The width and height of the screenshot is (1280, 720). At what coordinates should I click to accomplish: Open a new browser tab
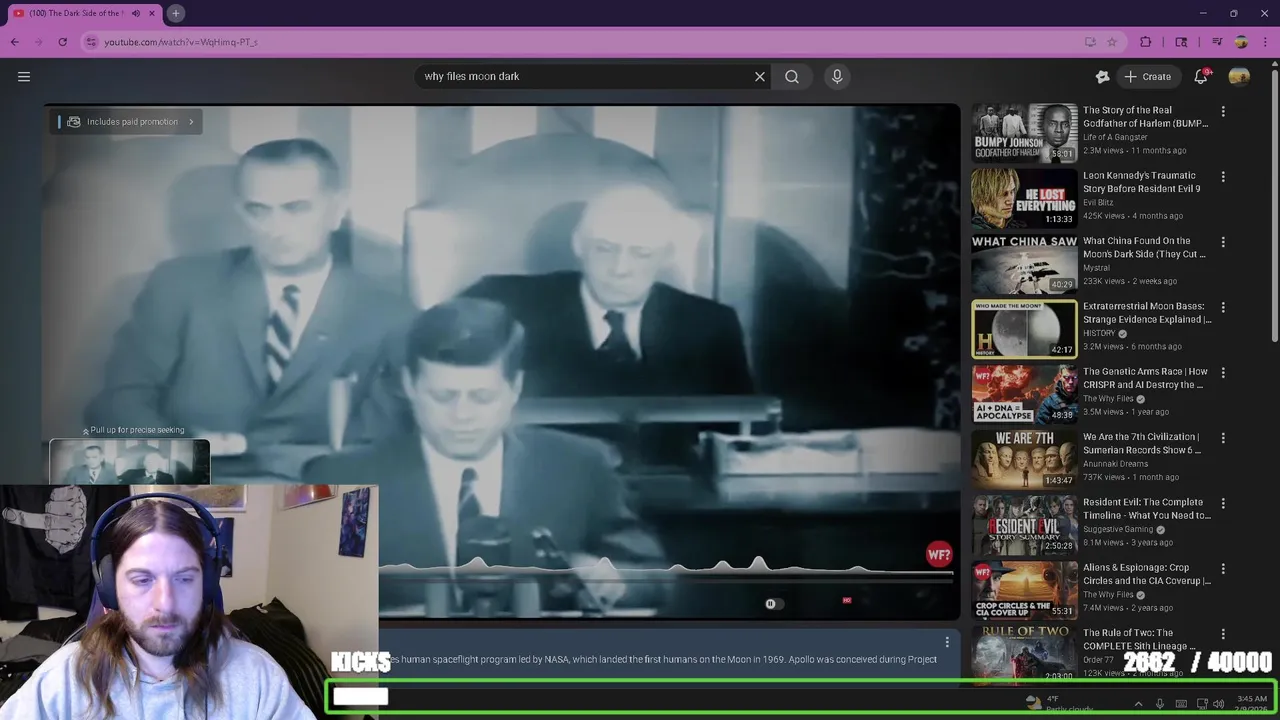175,13
